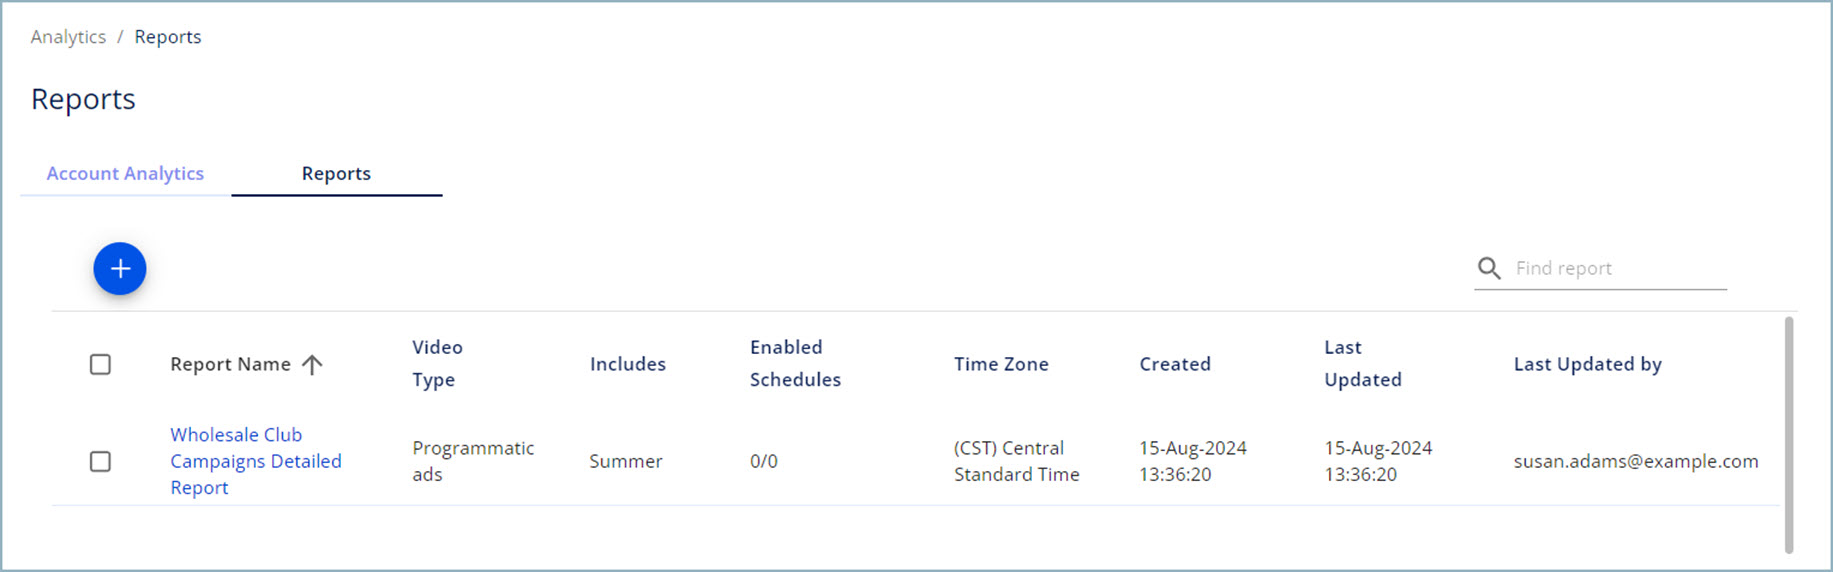Click the Created column header

[1175, 364]
